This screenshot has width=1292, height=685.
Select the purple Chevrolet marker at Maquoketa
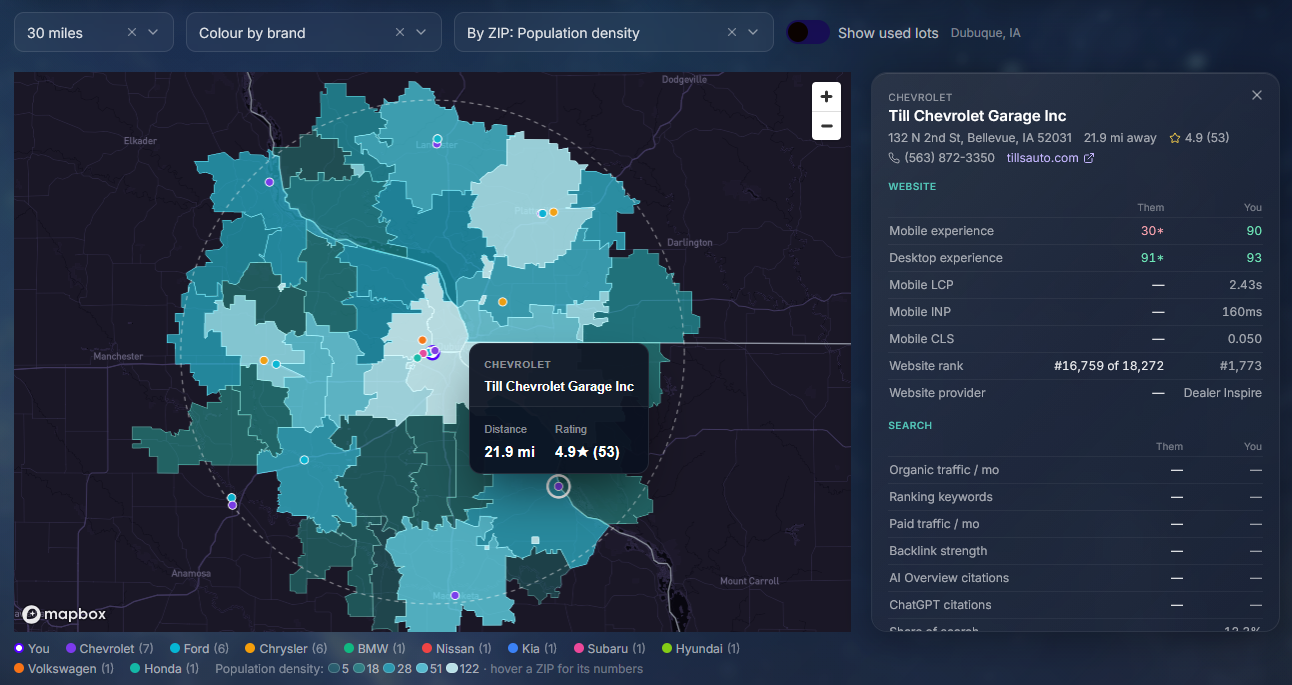click(455, 595)
